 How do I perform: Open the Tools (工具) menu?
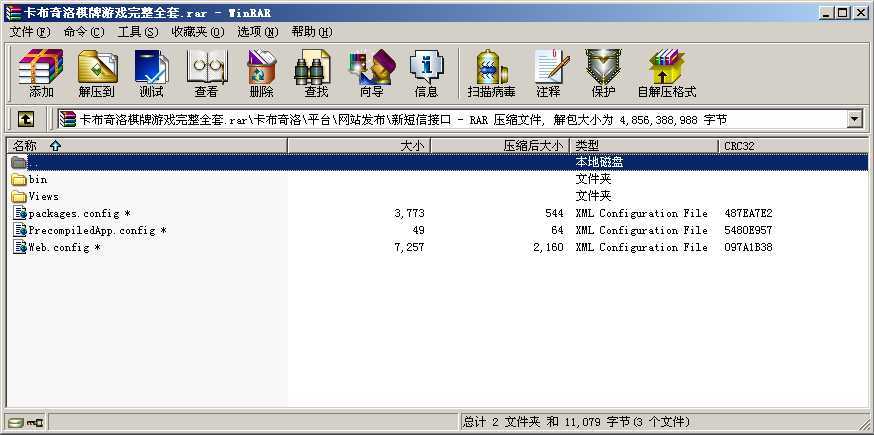click(x=138, y=32)
